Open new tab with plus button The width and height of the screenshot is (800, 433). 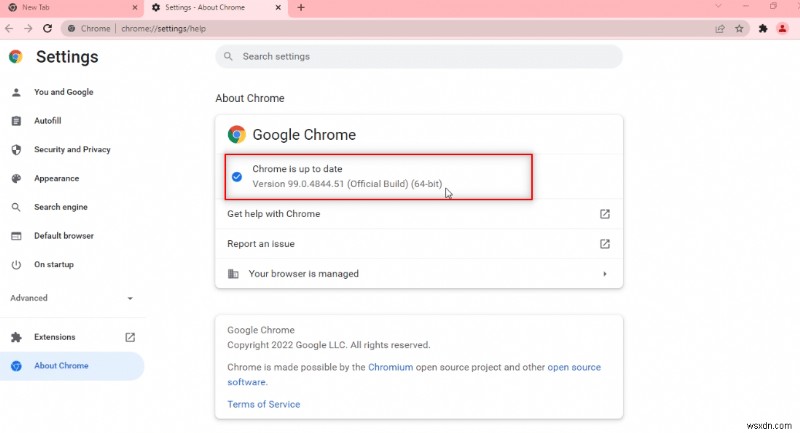pyautogui.click(x=301, y=7)
